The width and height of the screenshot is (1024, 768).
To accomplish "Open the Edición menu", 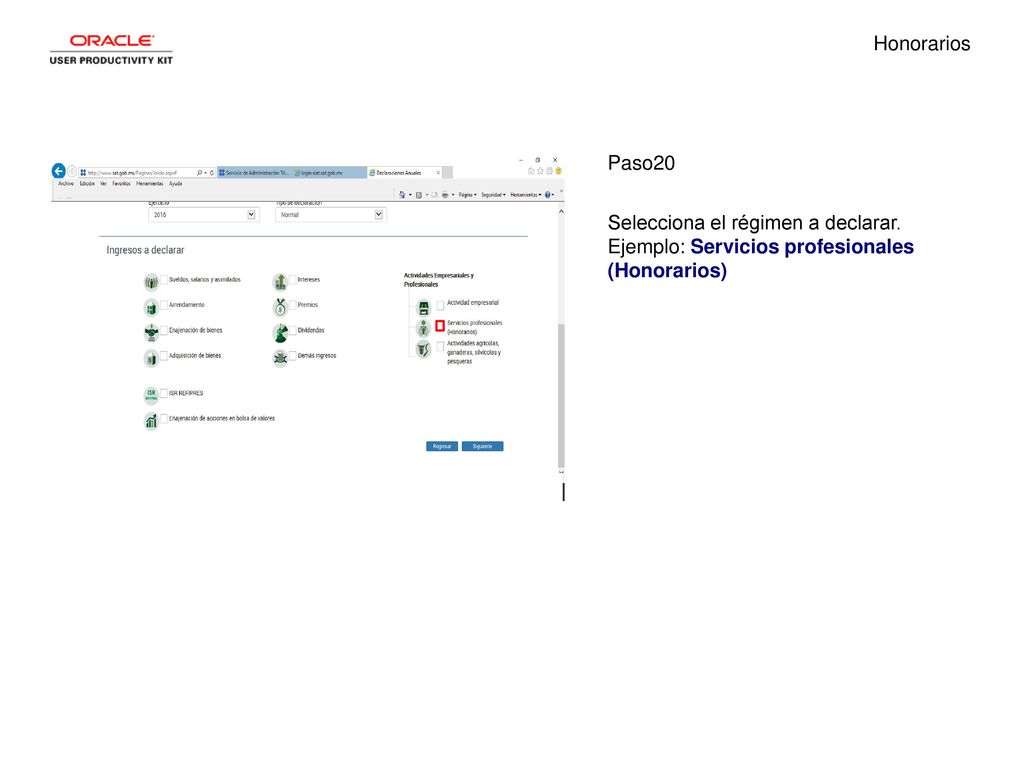I will coord(88,184).
